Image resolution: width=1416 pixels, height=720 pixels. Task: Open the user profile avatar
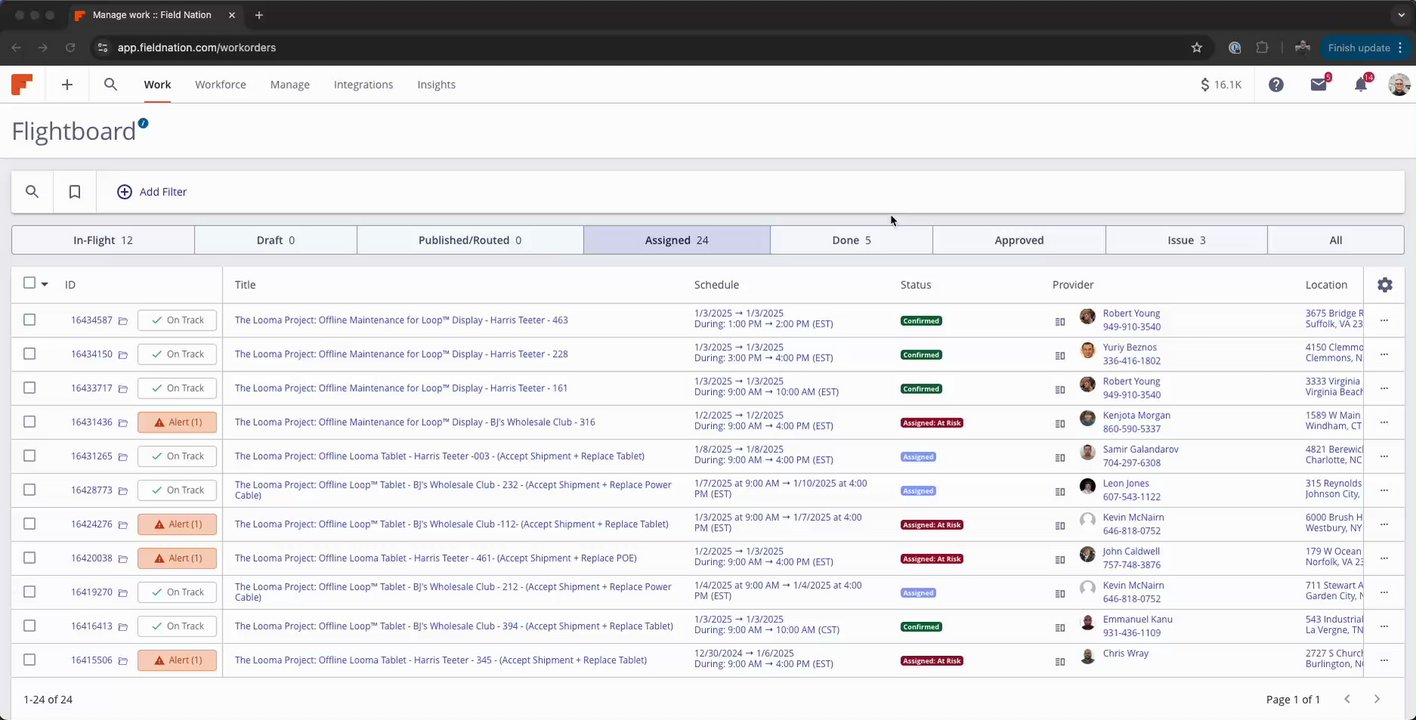pos(1399,85)
